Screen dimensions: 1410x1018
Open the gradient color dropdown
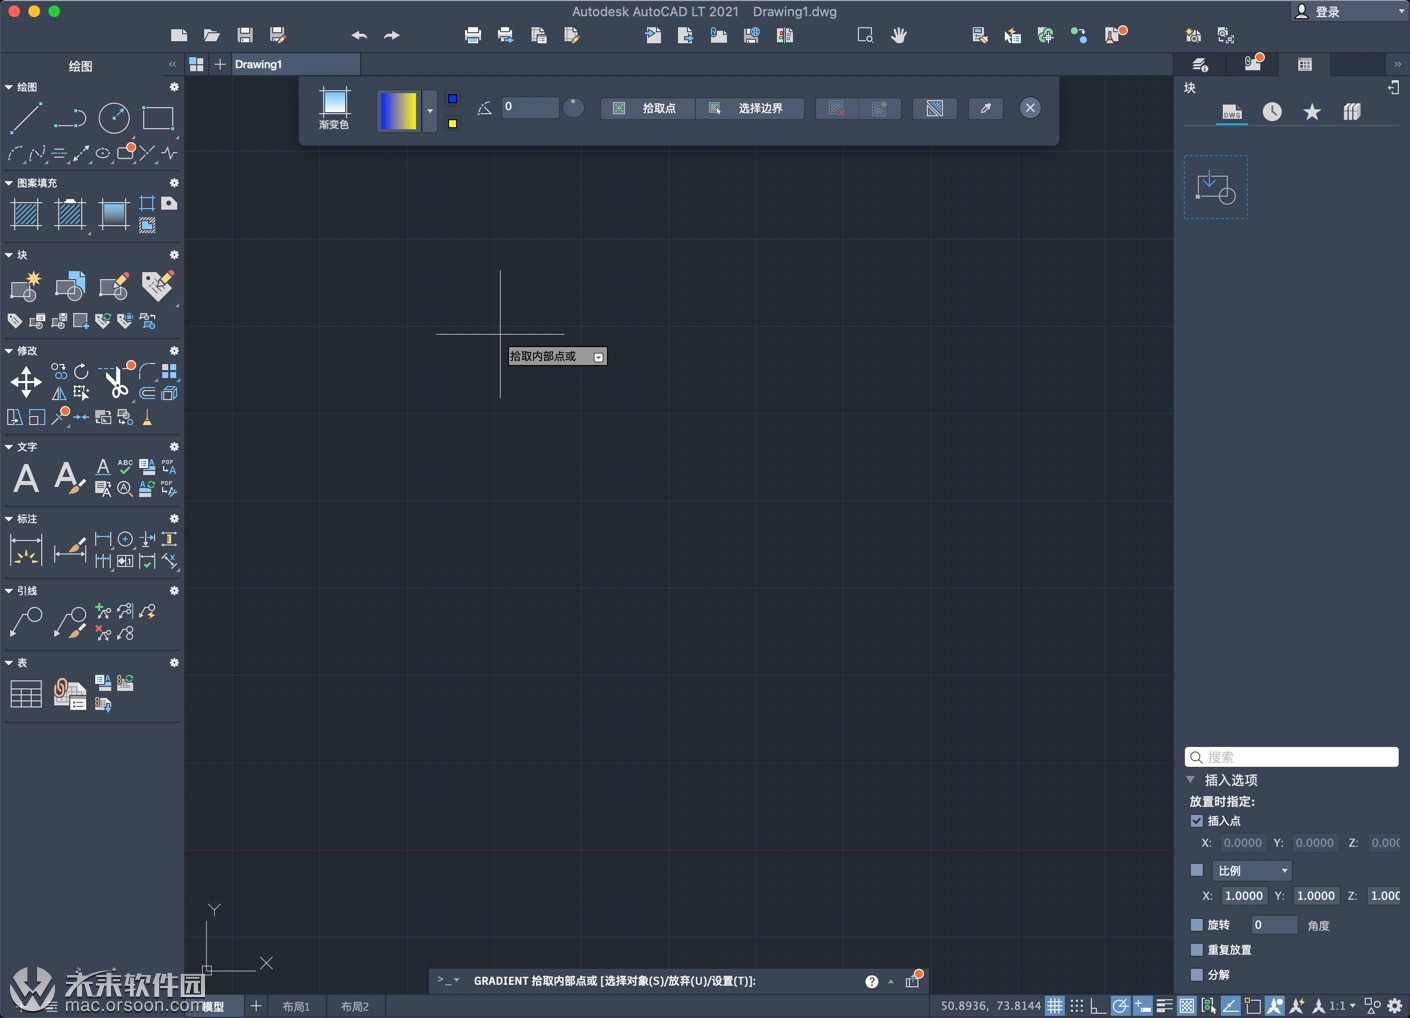click(x=429, y=110)
